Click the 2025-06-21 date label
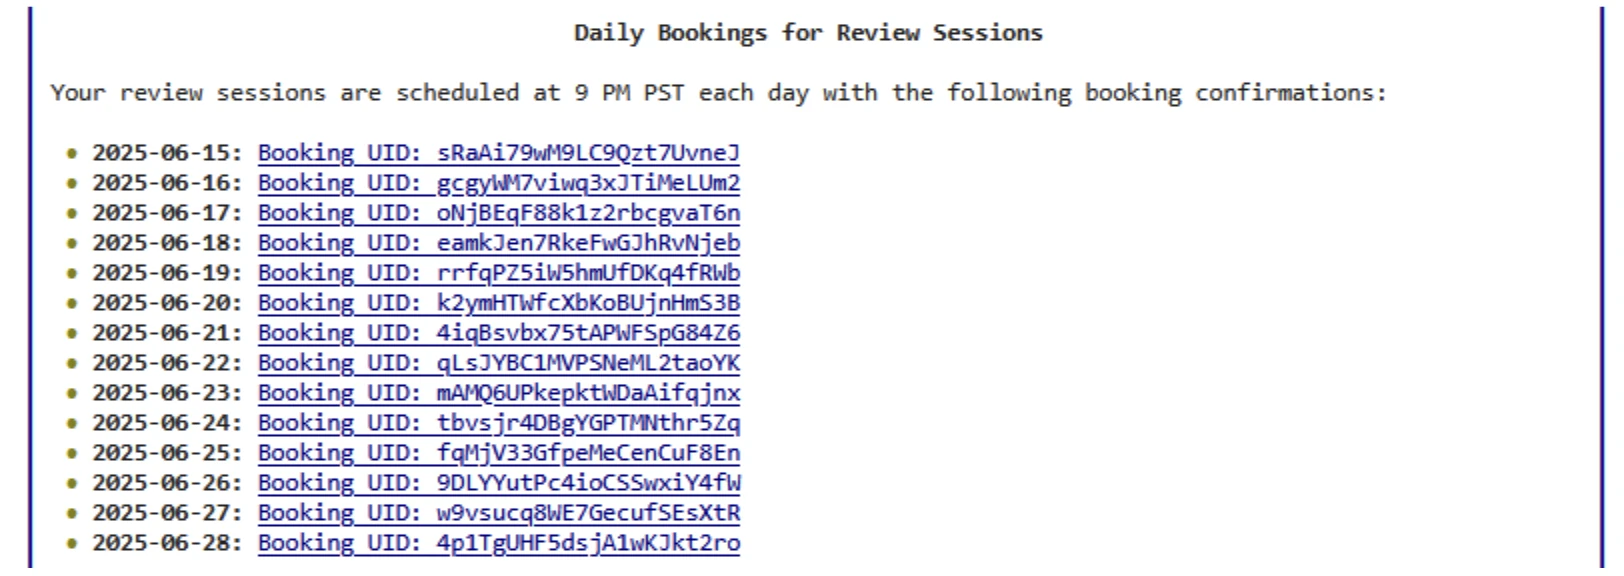This screenshot has width=1624, height=576. [167, 333]
